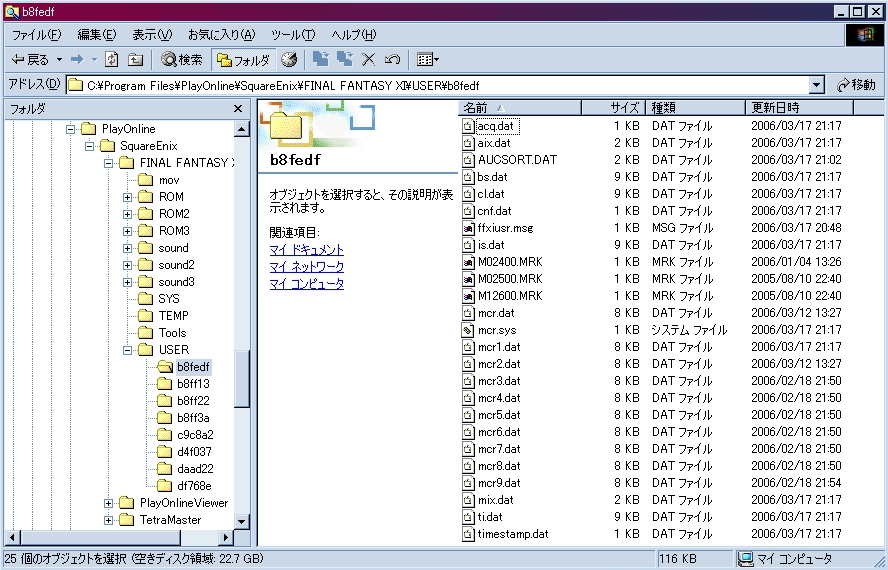Click the Up one folder toolbar icon
The width and height of the screenshot is (888, 570).
pos(135,59)
